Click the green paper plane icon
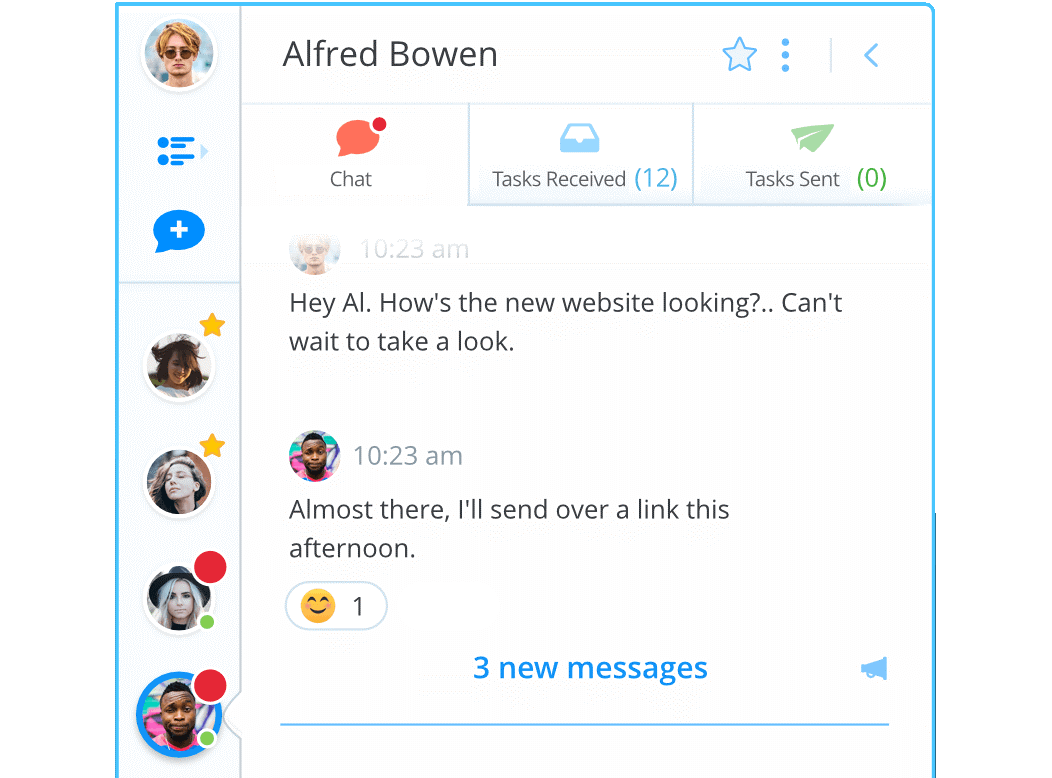Viewport: 1052px width, 778px height. 812,137
